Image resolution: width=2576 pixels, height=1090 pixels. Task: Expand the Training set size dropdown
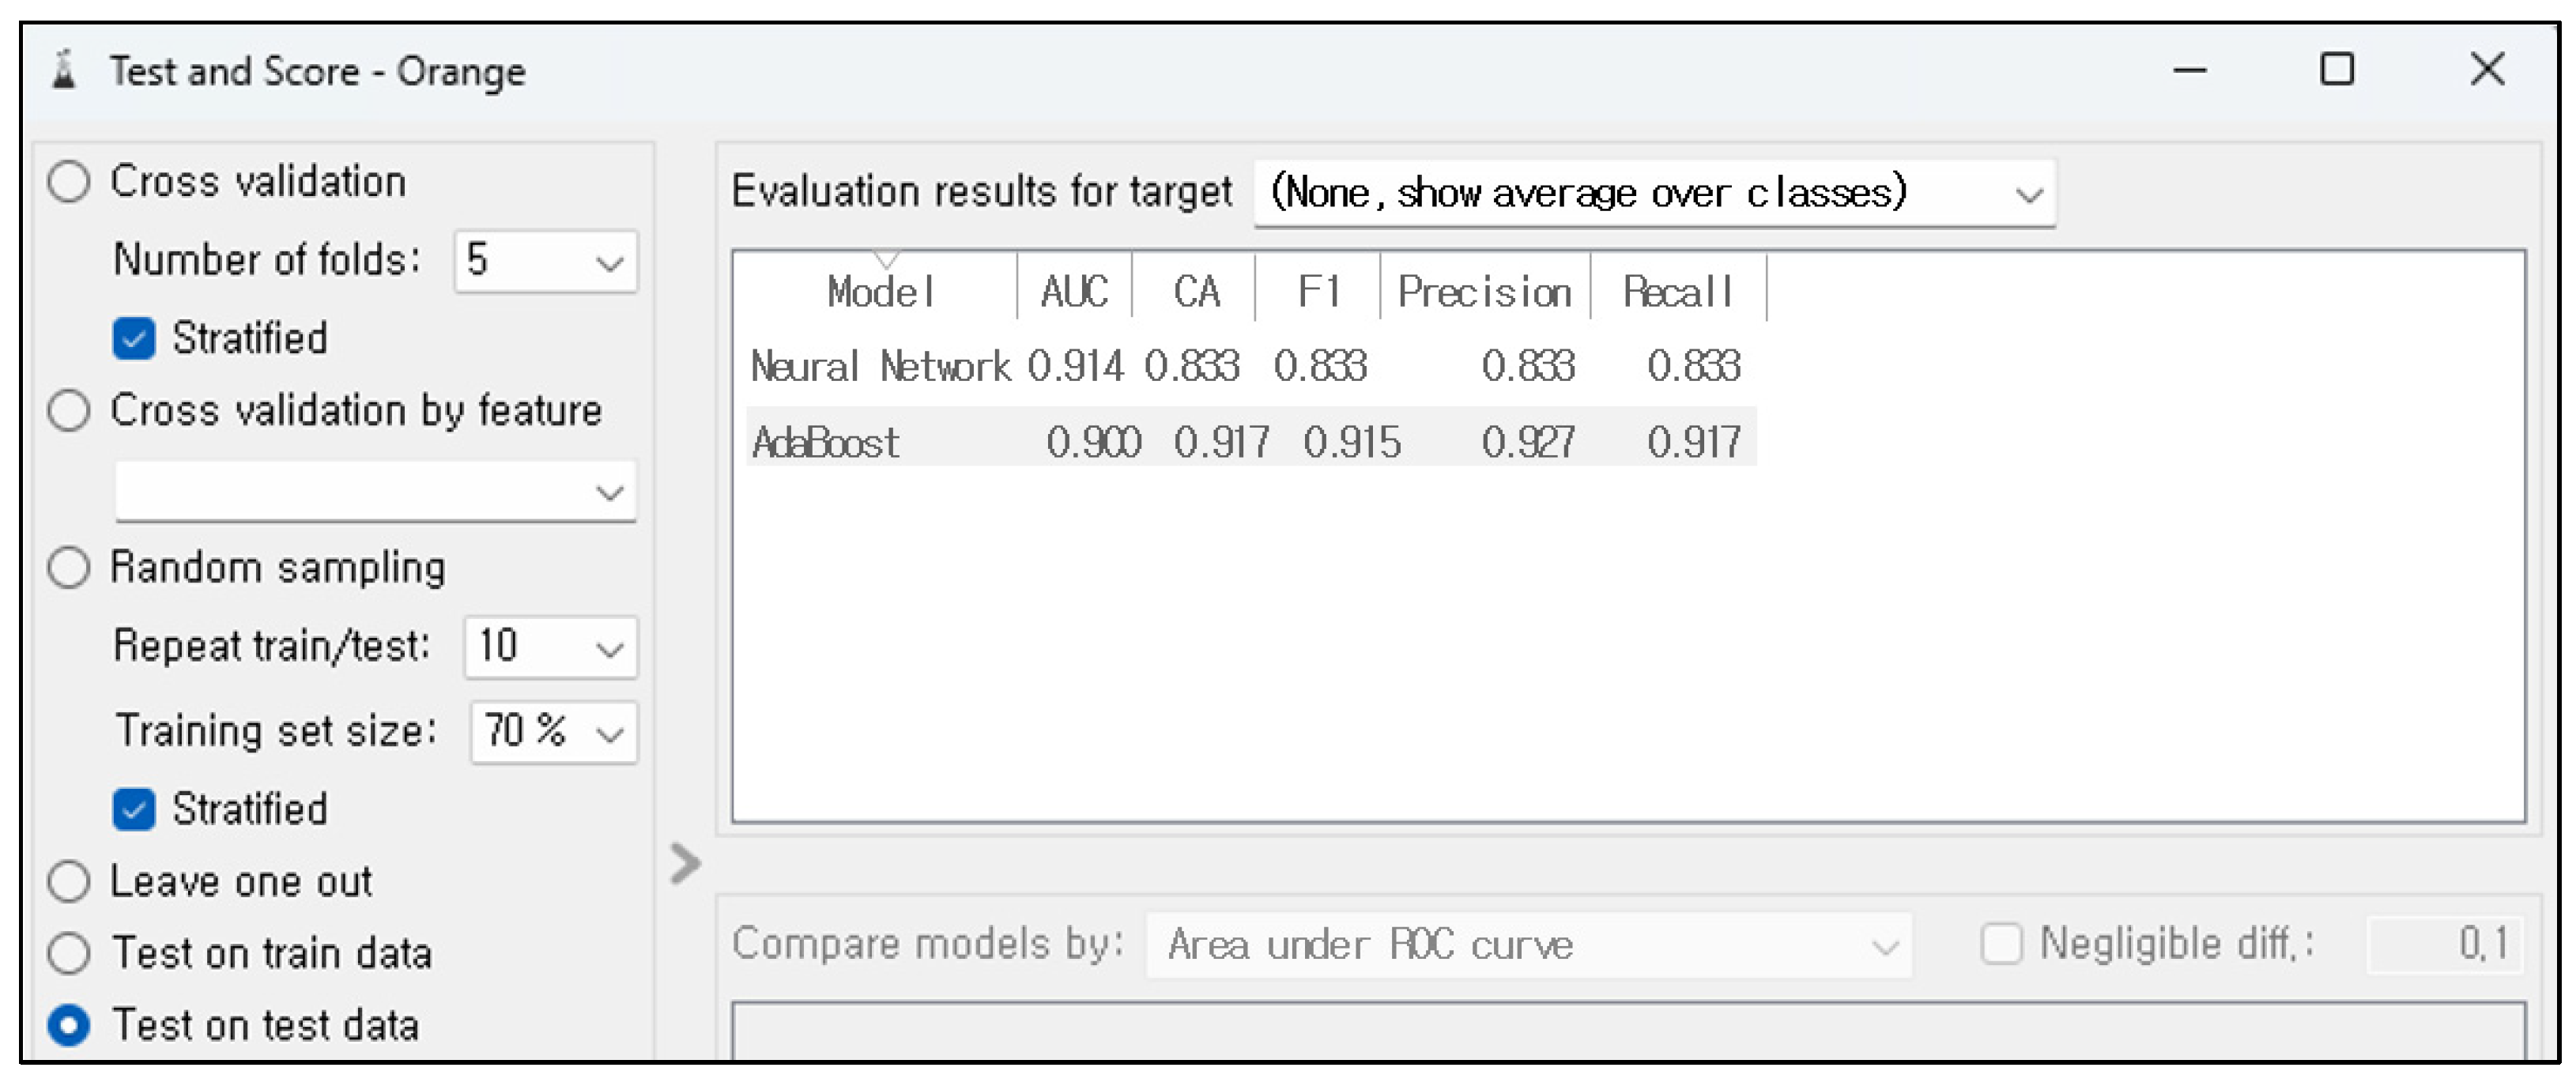(x=553, y=733)
